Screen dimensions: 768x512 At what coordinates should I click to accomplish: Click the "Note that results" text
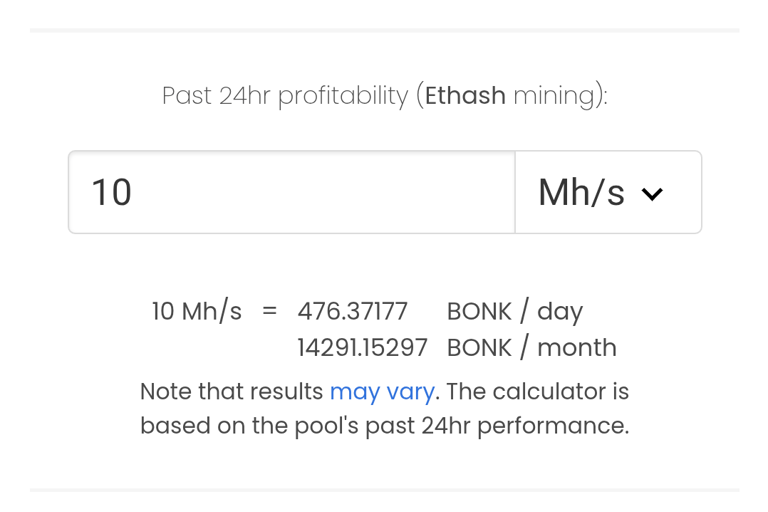coord(231,391)
